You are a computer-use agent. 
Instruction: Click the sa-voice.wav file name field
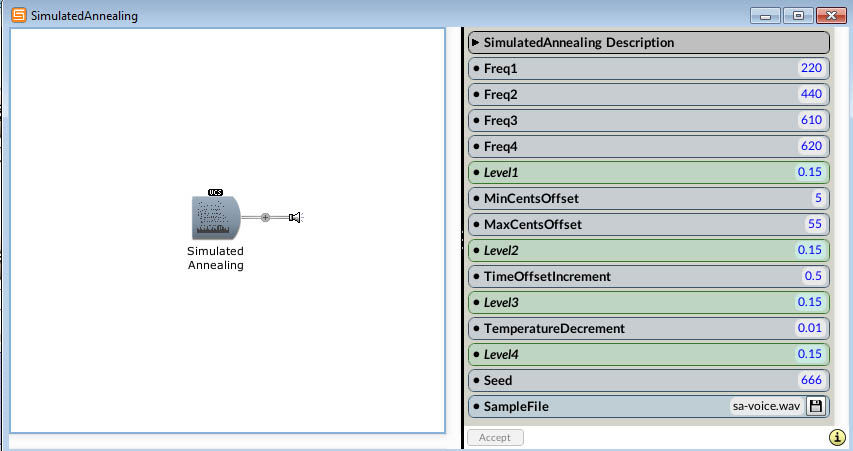pyautogui.click(x=766, y=406)
